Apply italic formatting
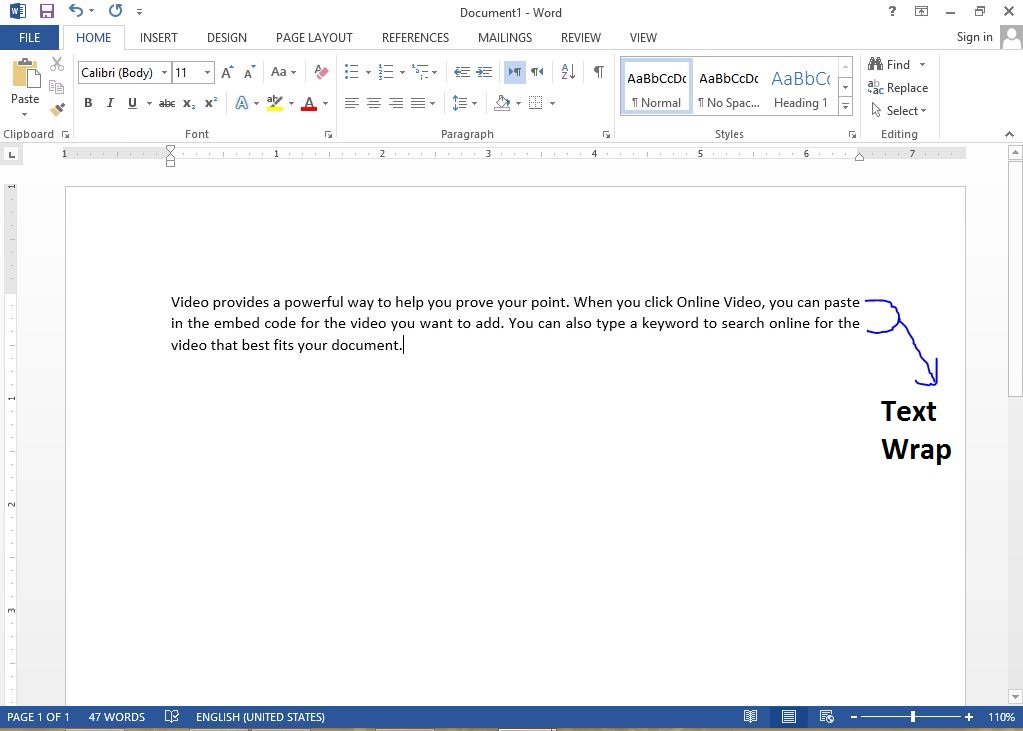Viewport: 1023px width, 731px height. pos(109,103)
